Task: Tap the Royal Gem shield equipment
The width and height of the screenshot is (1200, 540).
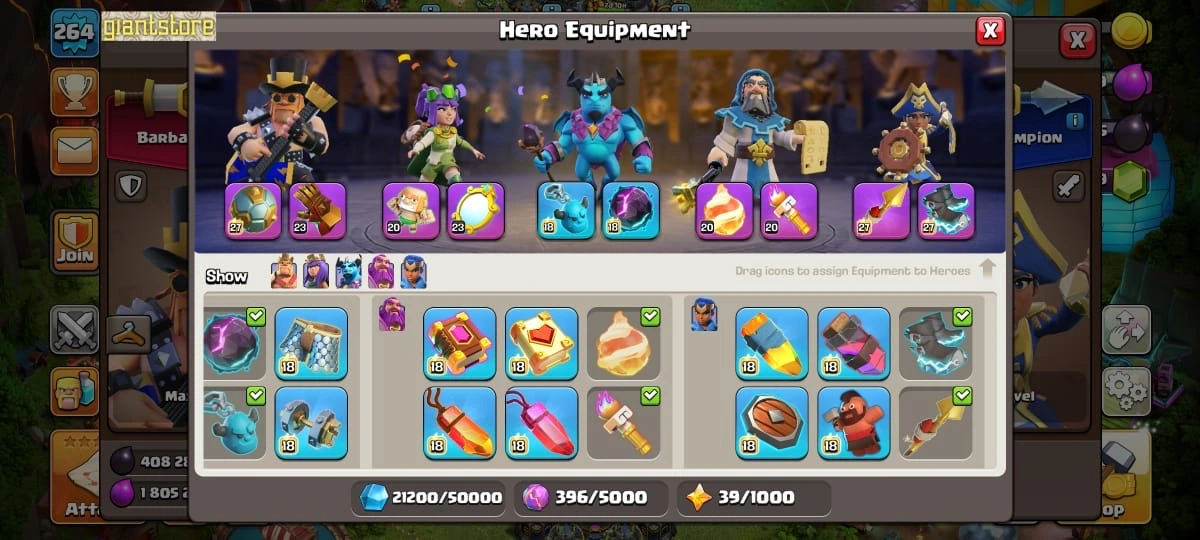Action: pos(772,423)
